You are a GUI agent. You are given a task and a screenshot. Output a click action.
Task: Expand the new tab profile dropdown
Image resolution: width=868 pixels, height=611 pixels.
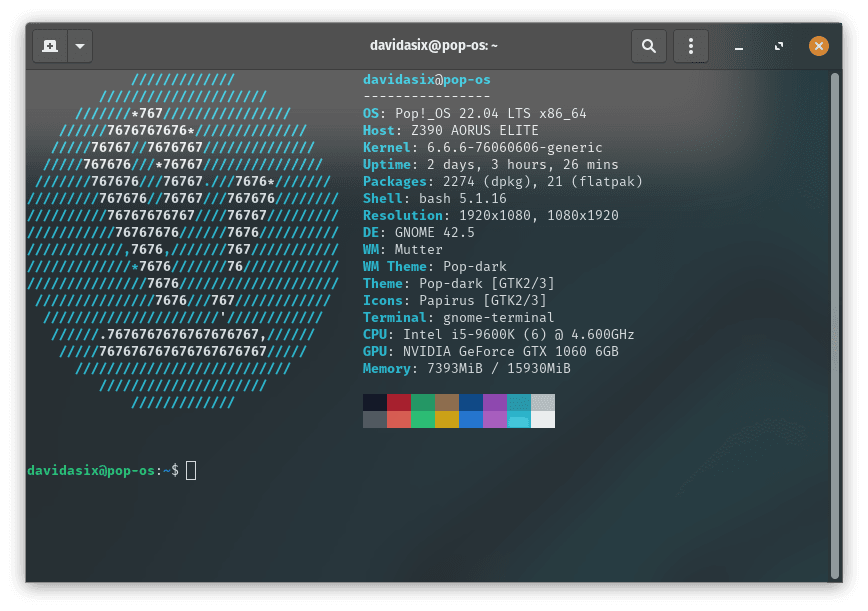80,46
